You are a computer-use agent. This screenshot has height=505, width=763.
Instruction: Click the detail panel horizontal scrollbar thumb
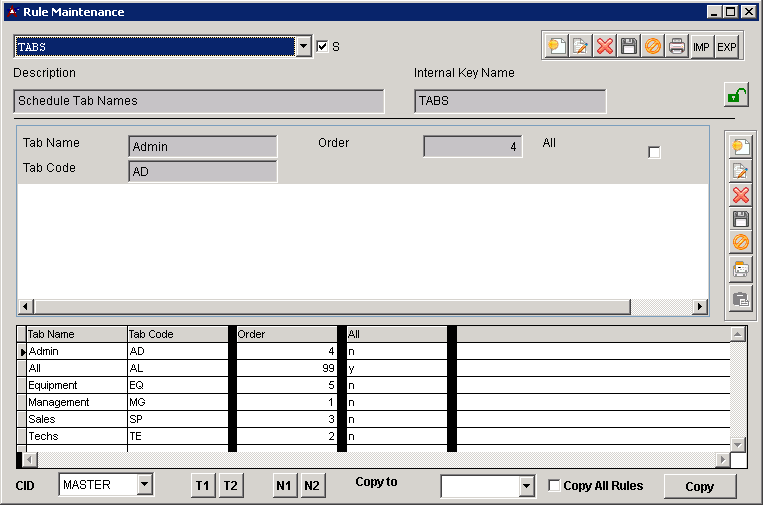332,307
